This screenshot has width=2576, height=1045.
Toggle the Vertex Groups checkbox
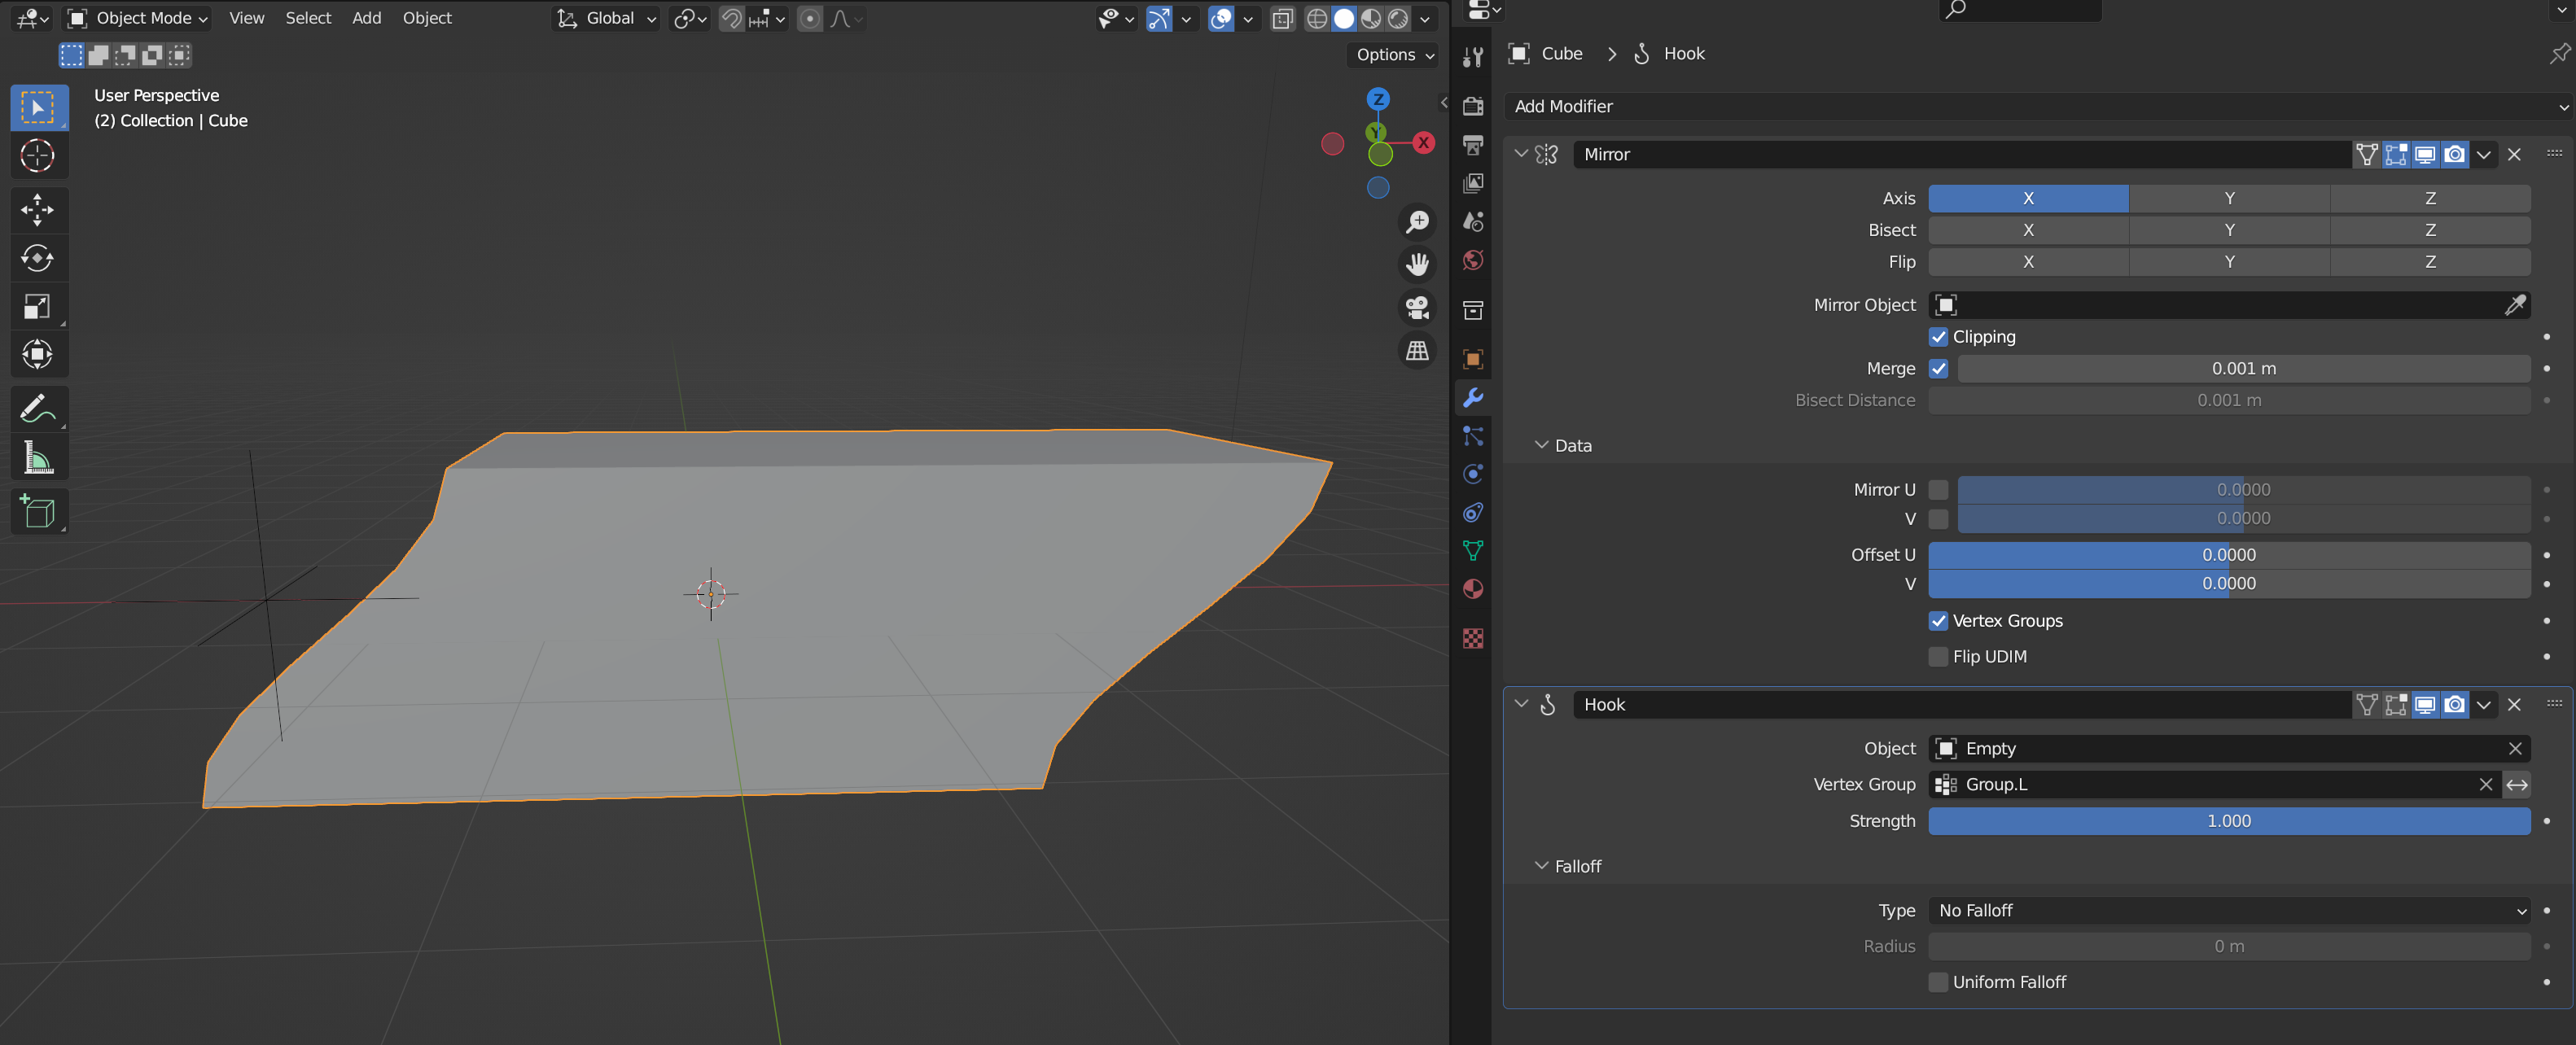click(x=1938, y=621)
